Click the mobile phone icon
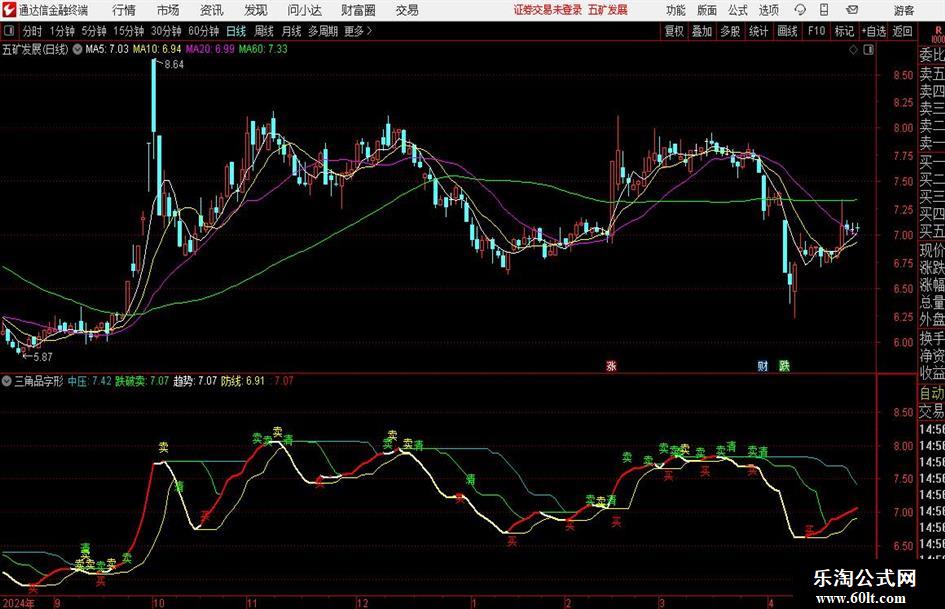This screenshot has height=609, width=945. tap(824, 10)
